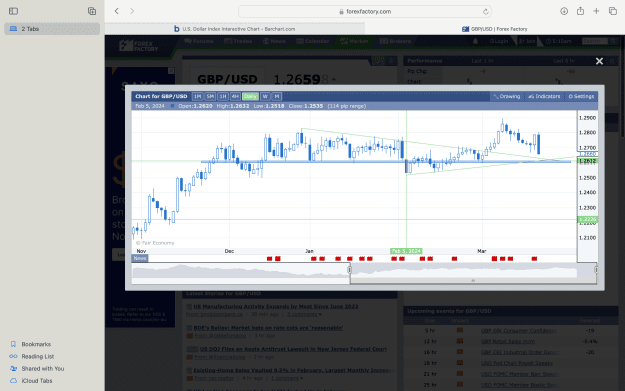The width and height of the screenshot is (625, 391).
Task: Select the 2 Tabs group in sidebar
Action: pos(52,29)
